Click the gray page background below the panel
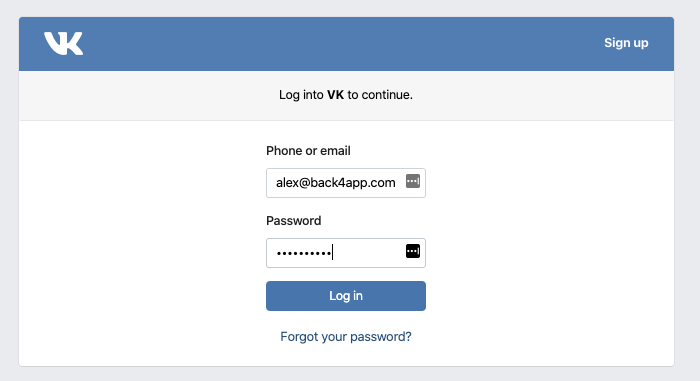This screenshot has height=381, width=700. pyautogui.click(x=346, y=375)
